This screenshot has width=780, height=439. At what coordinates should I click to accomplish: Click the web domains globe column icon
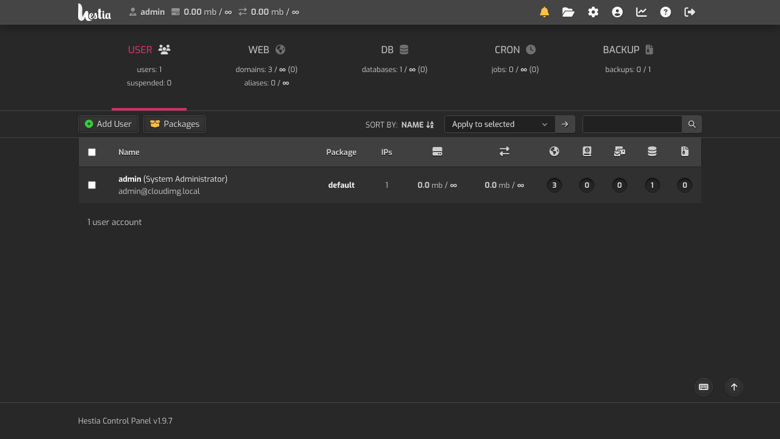pos(554,152)
